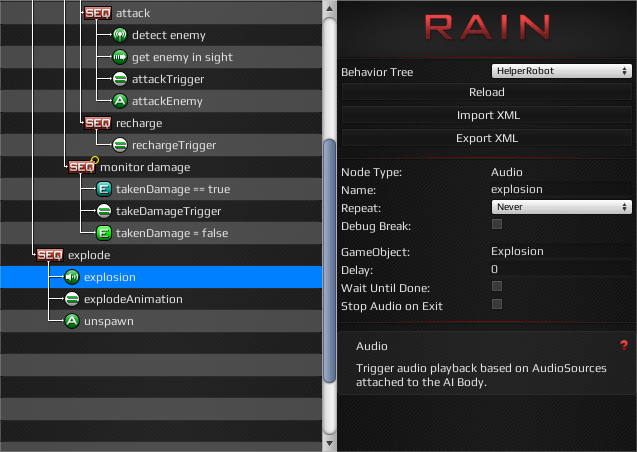Open the Repeat Never dropdown
The height and width of the screenshot is (452, 637).
coord(561,207)
